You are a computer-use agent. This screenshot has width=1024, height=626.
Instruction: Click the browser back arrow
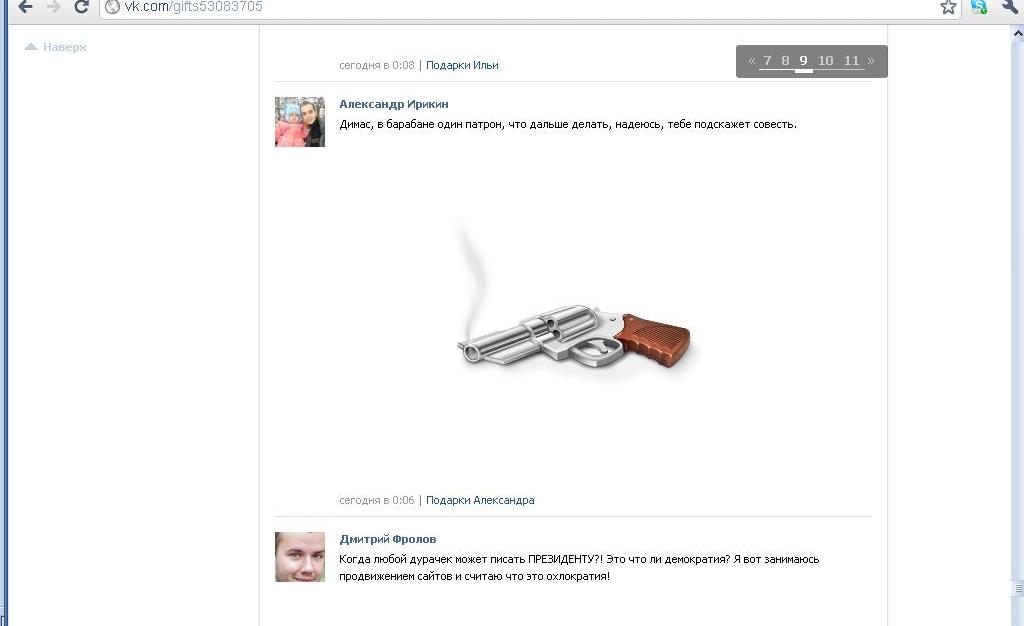25,7
